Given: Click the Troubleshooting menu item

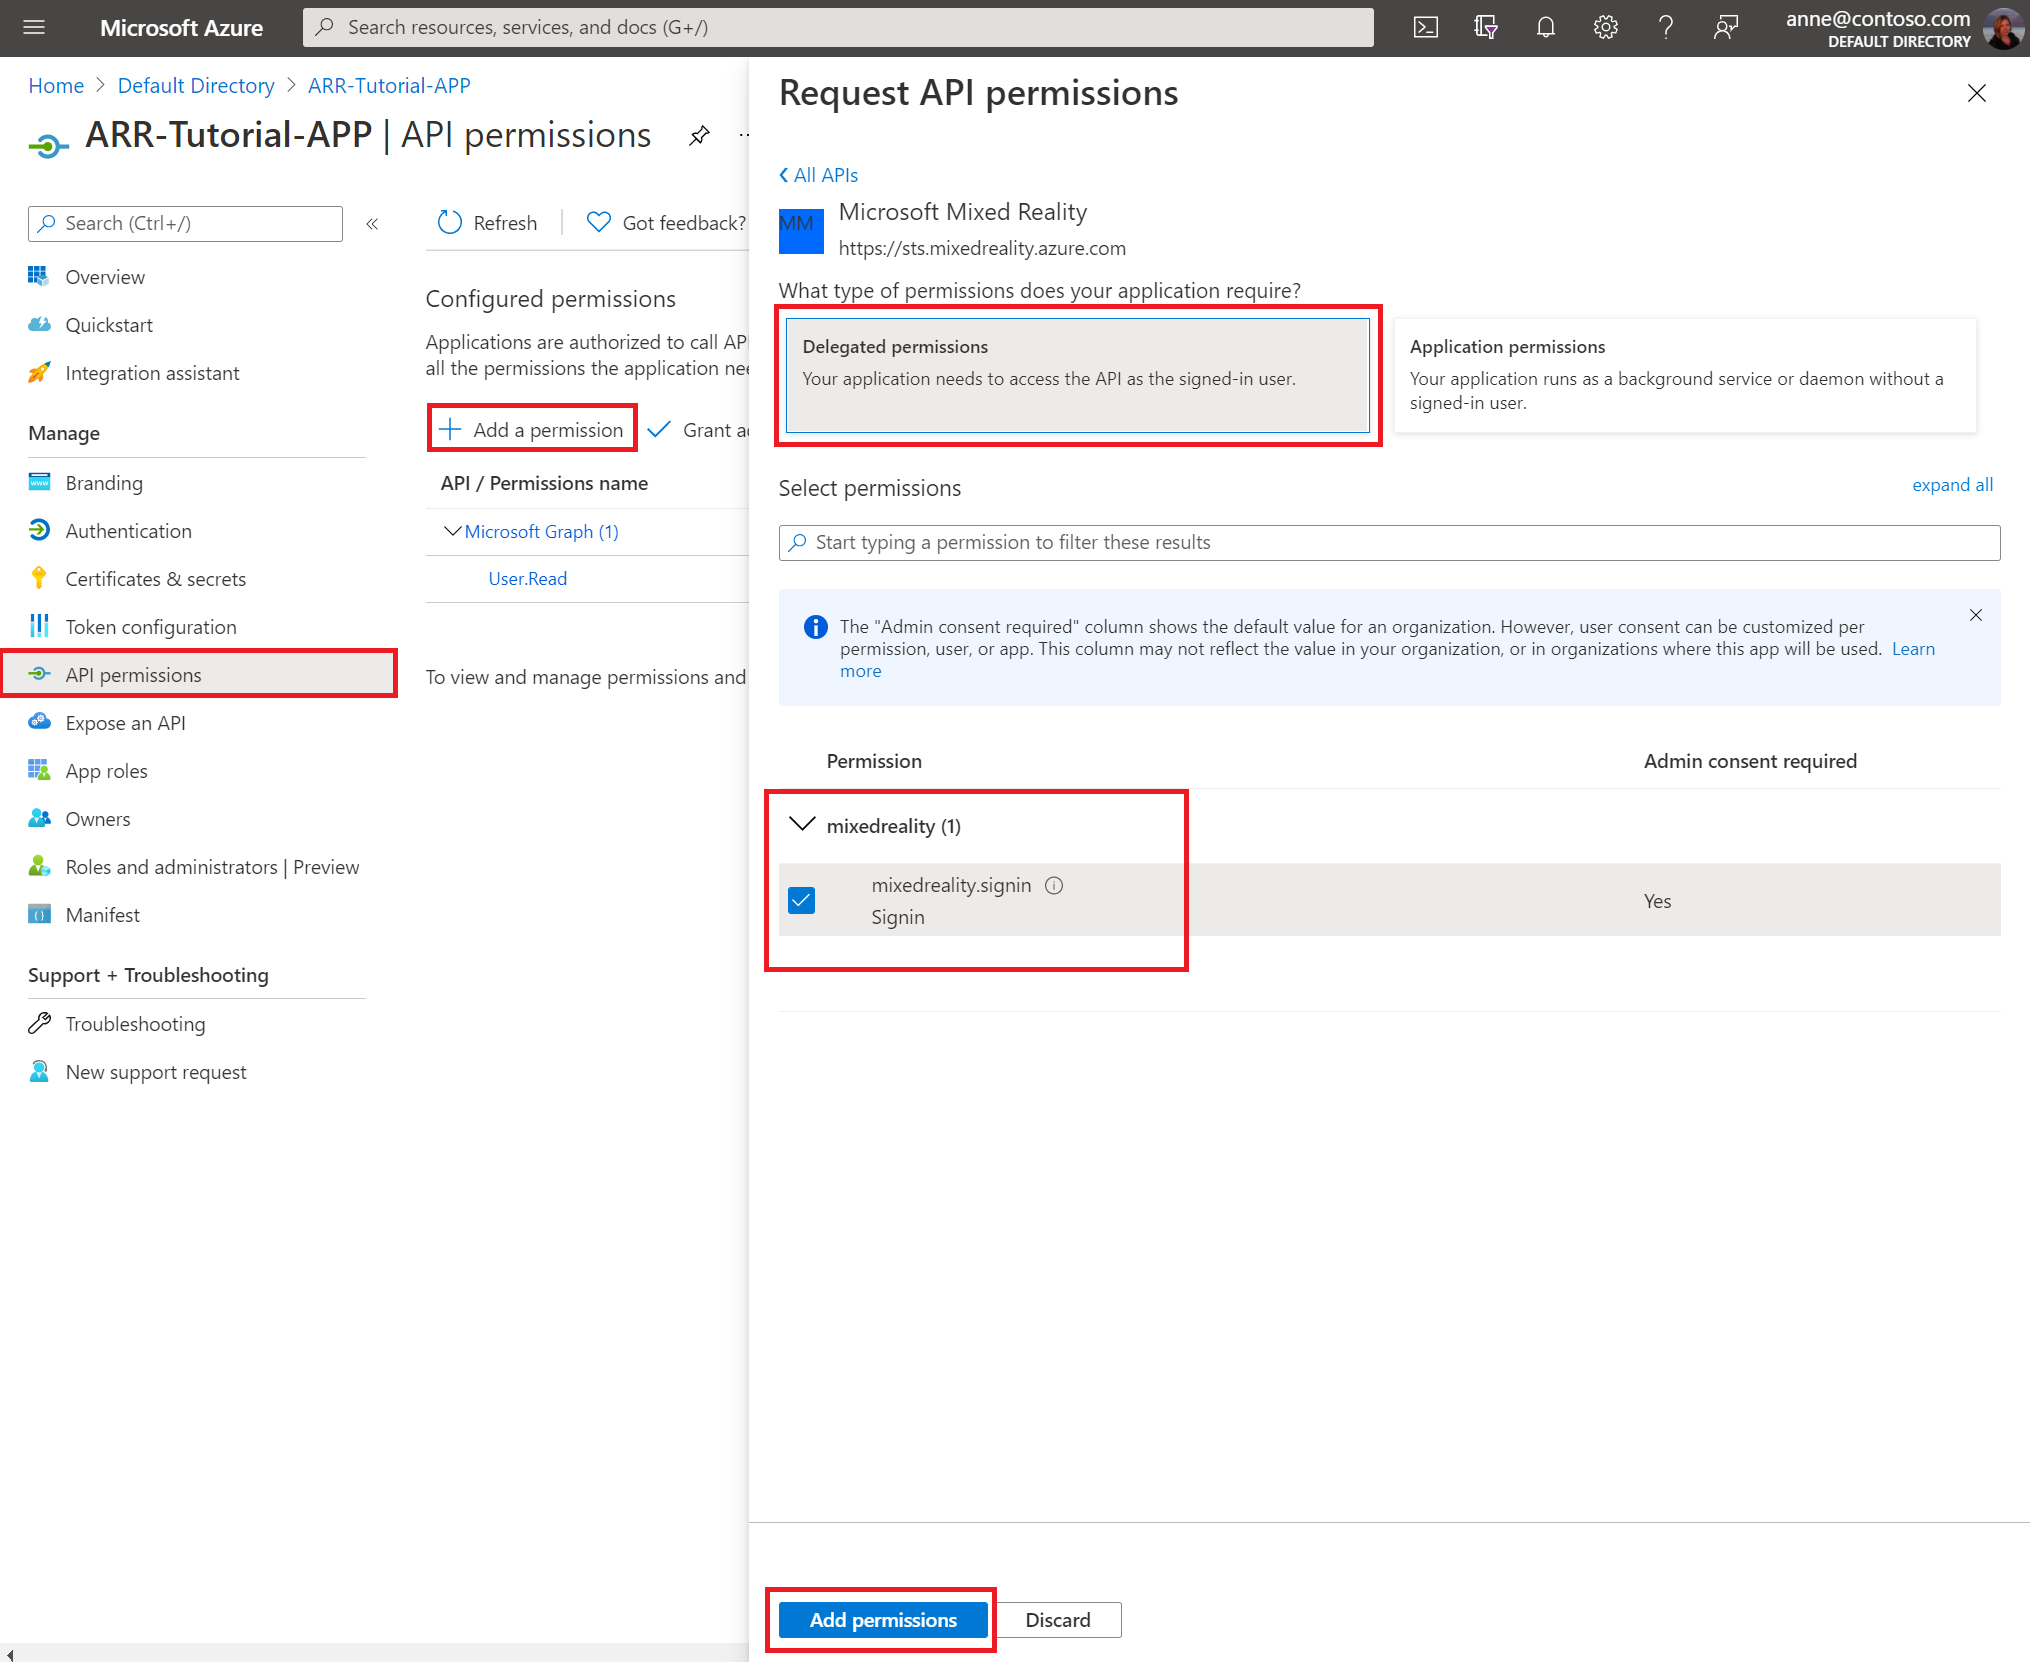Looking at the screenshot, I should [x=133, y=1023].
